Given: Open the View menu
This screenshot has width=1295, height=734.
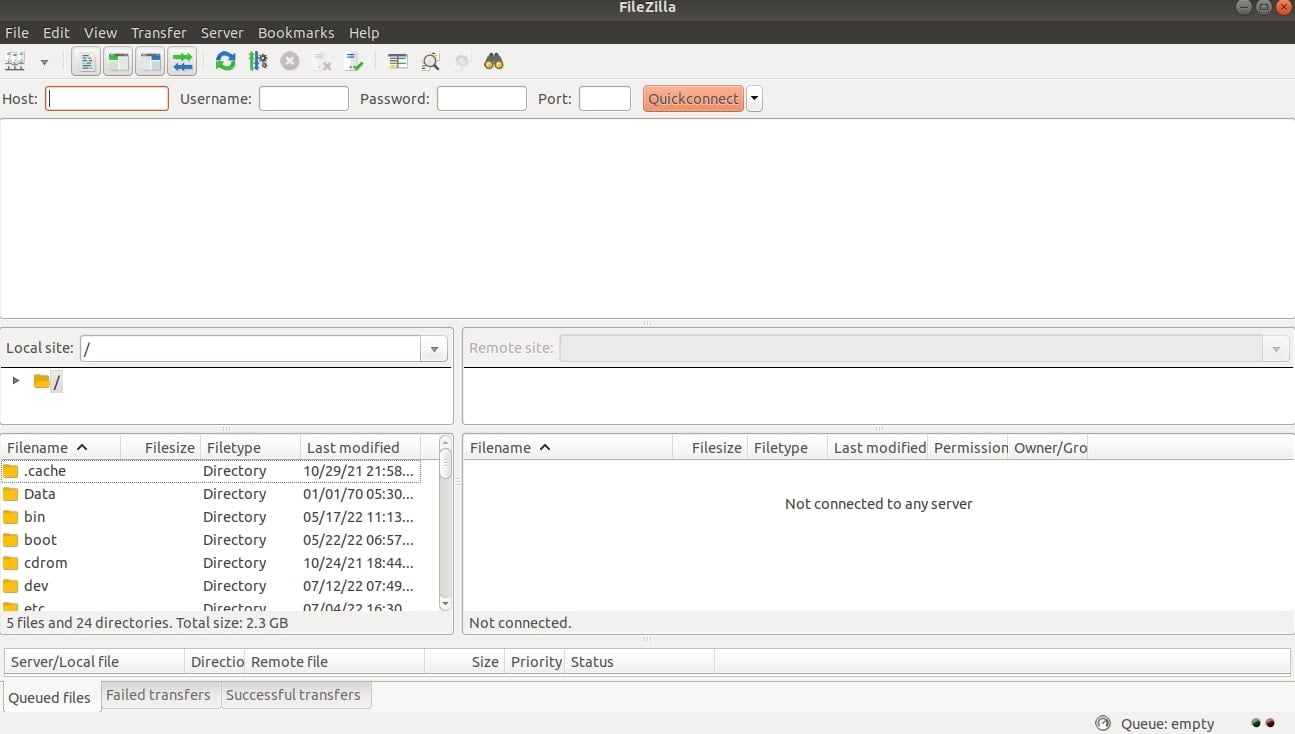Looking at the screenshot, I should pyautogui.click(x=100, y=32).
